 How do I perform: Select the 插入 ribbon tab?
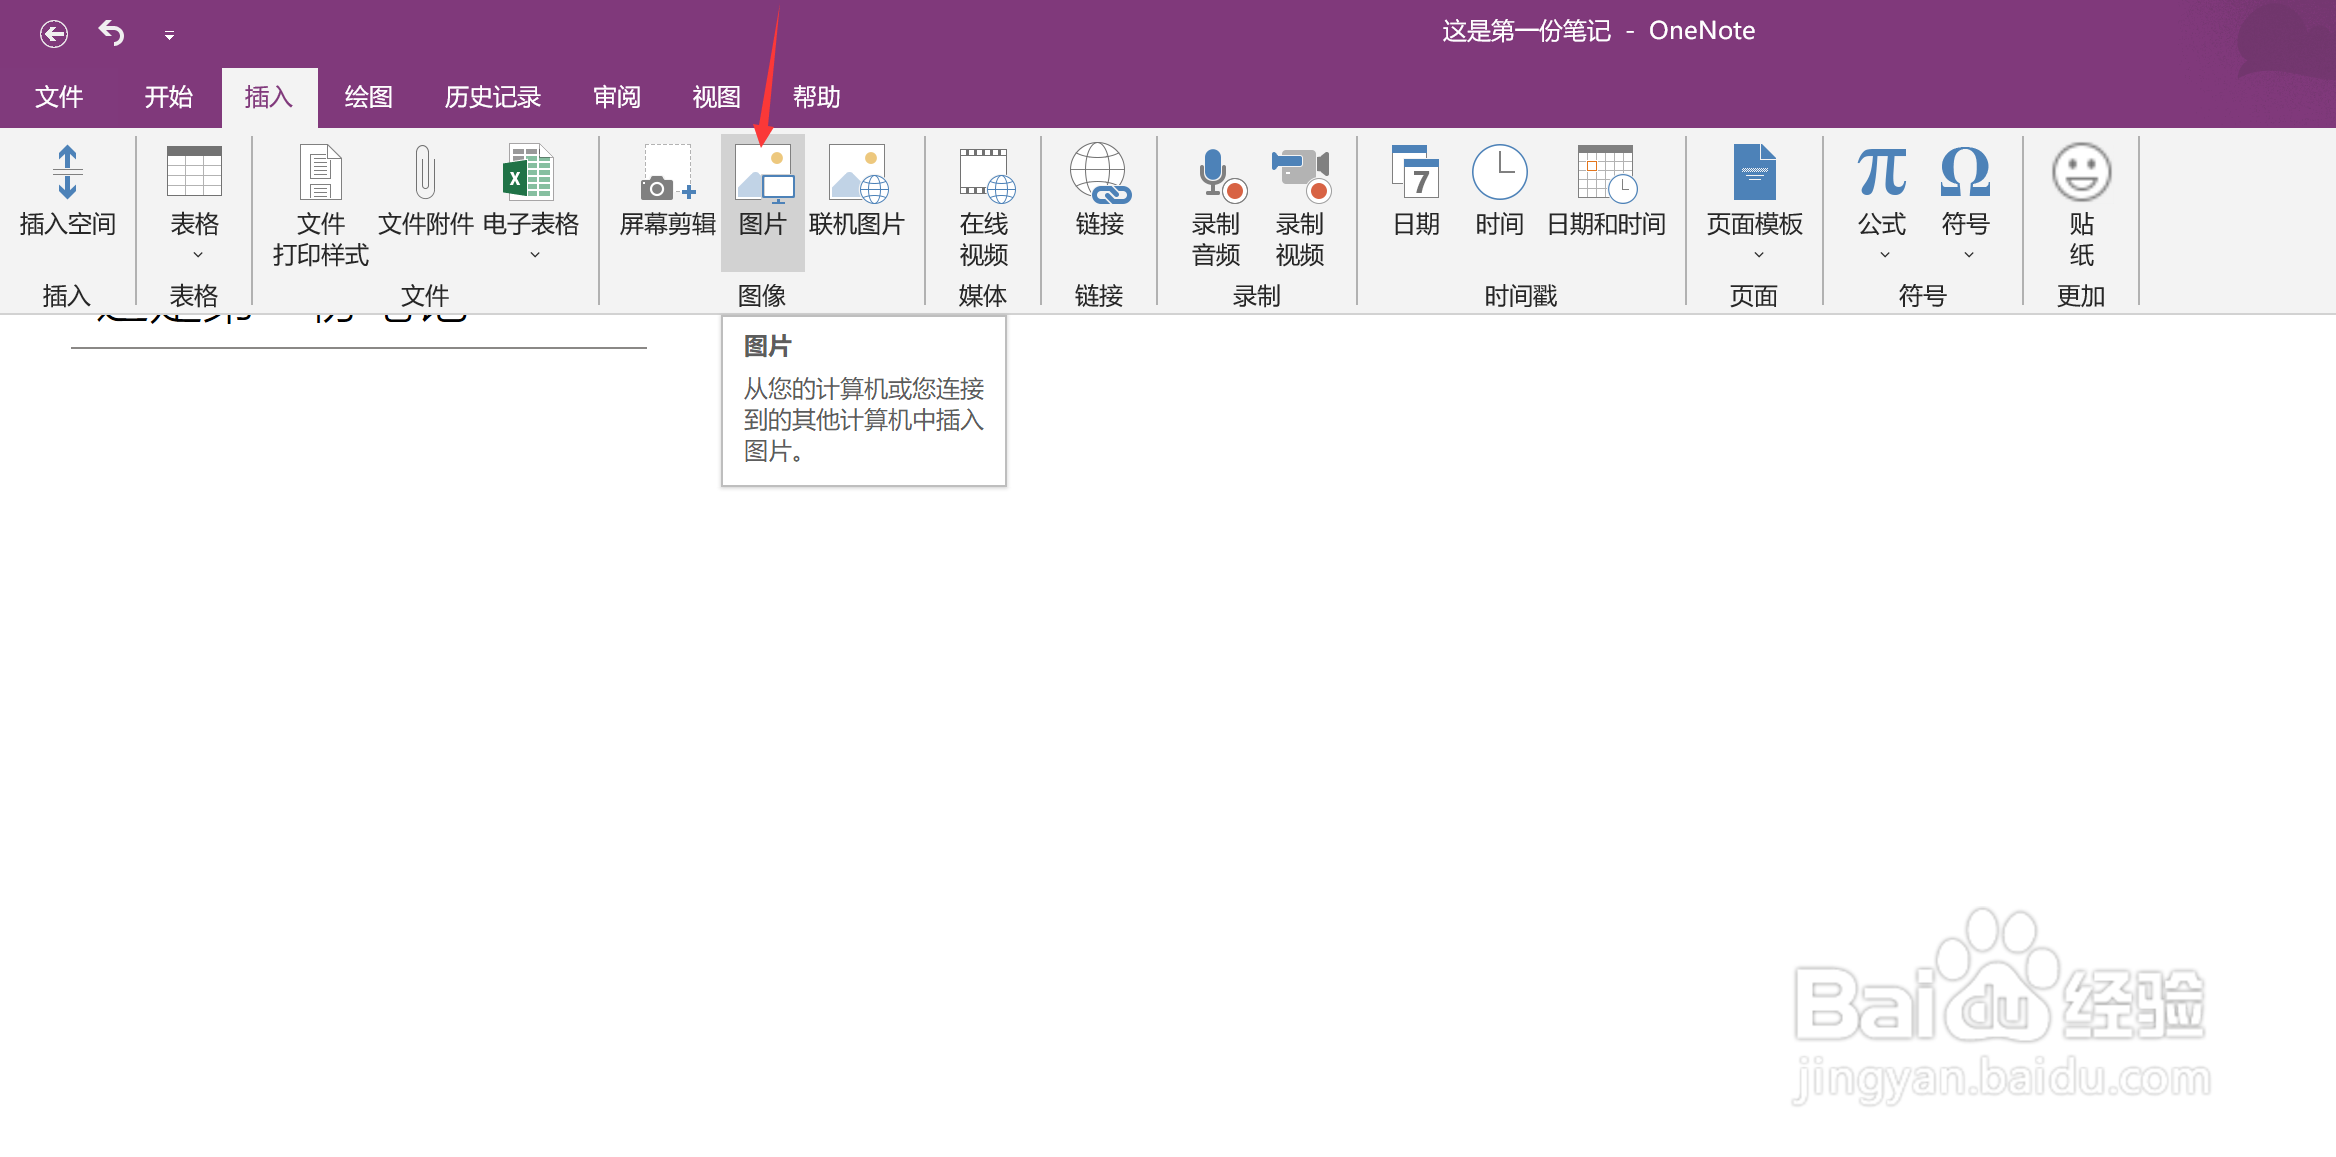click(x=269, y=97)
